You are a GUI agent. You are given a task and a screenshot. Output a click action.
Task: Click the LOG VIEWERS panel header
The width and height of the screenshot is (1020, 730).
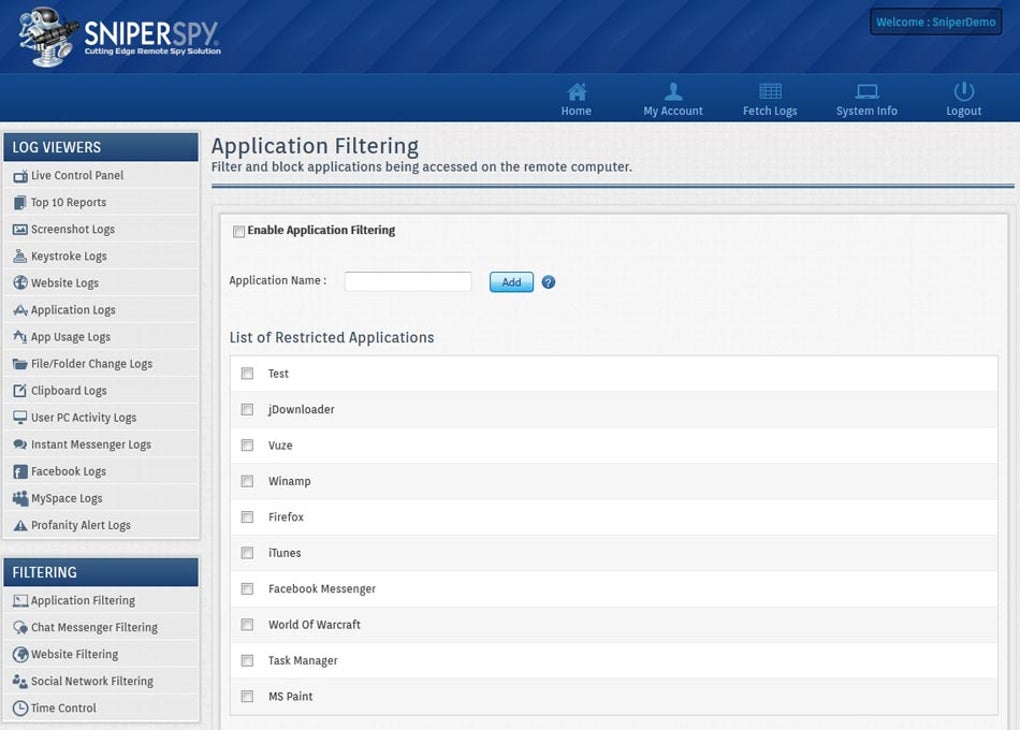(101, 147)
